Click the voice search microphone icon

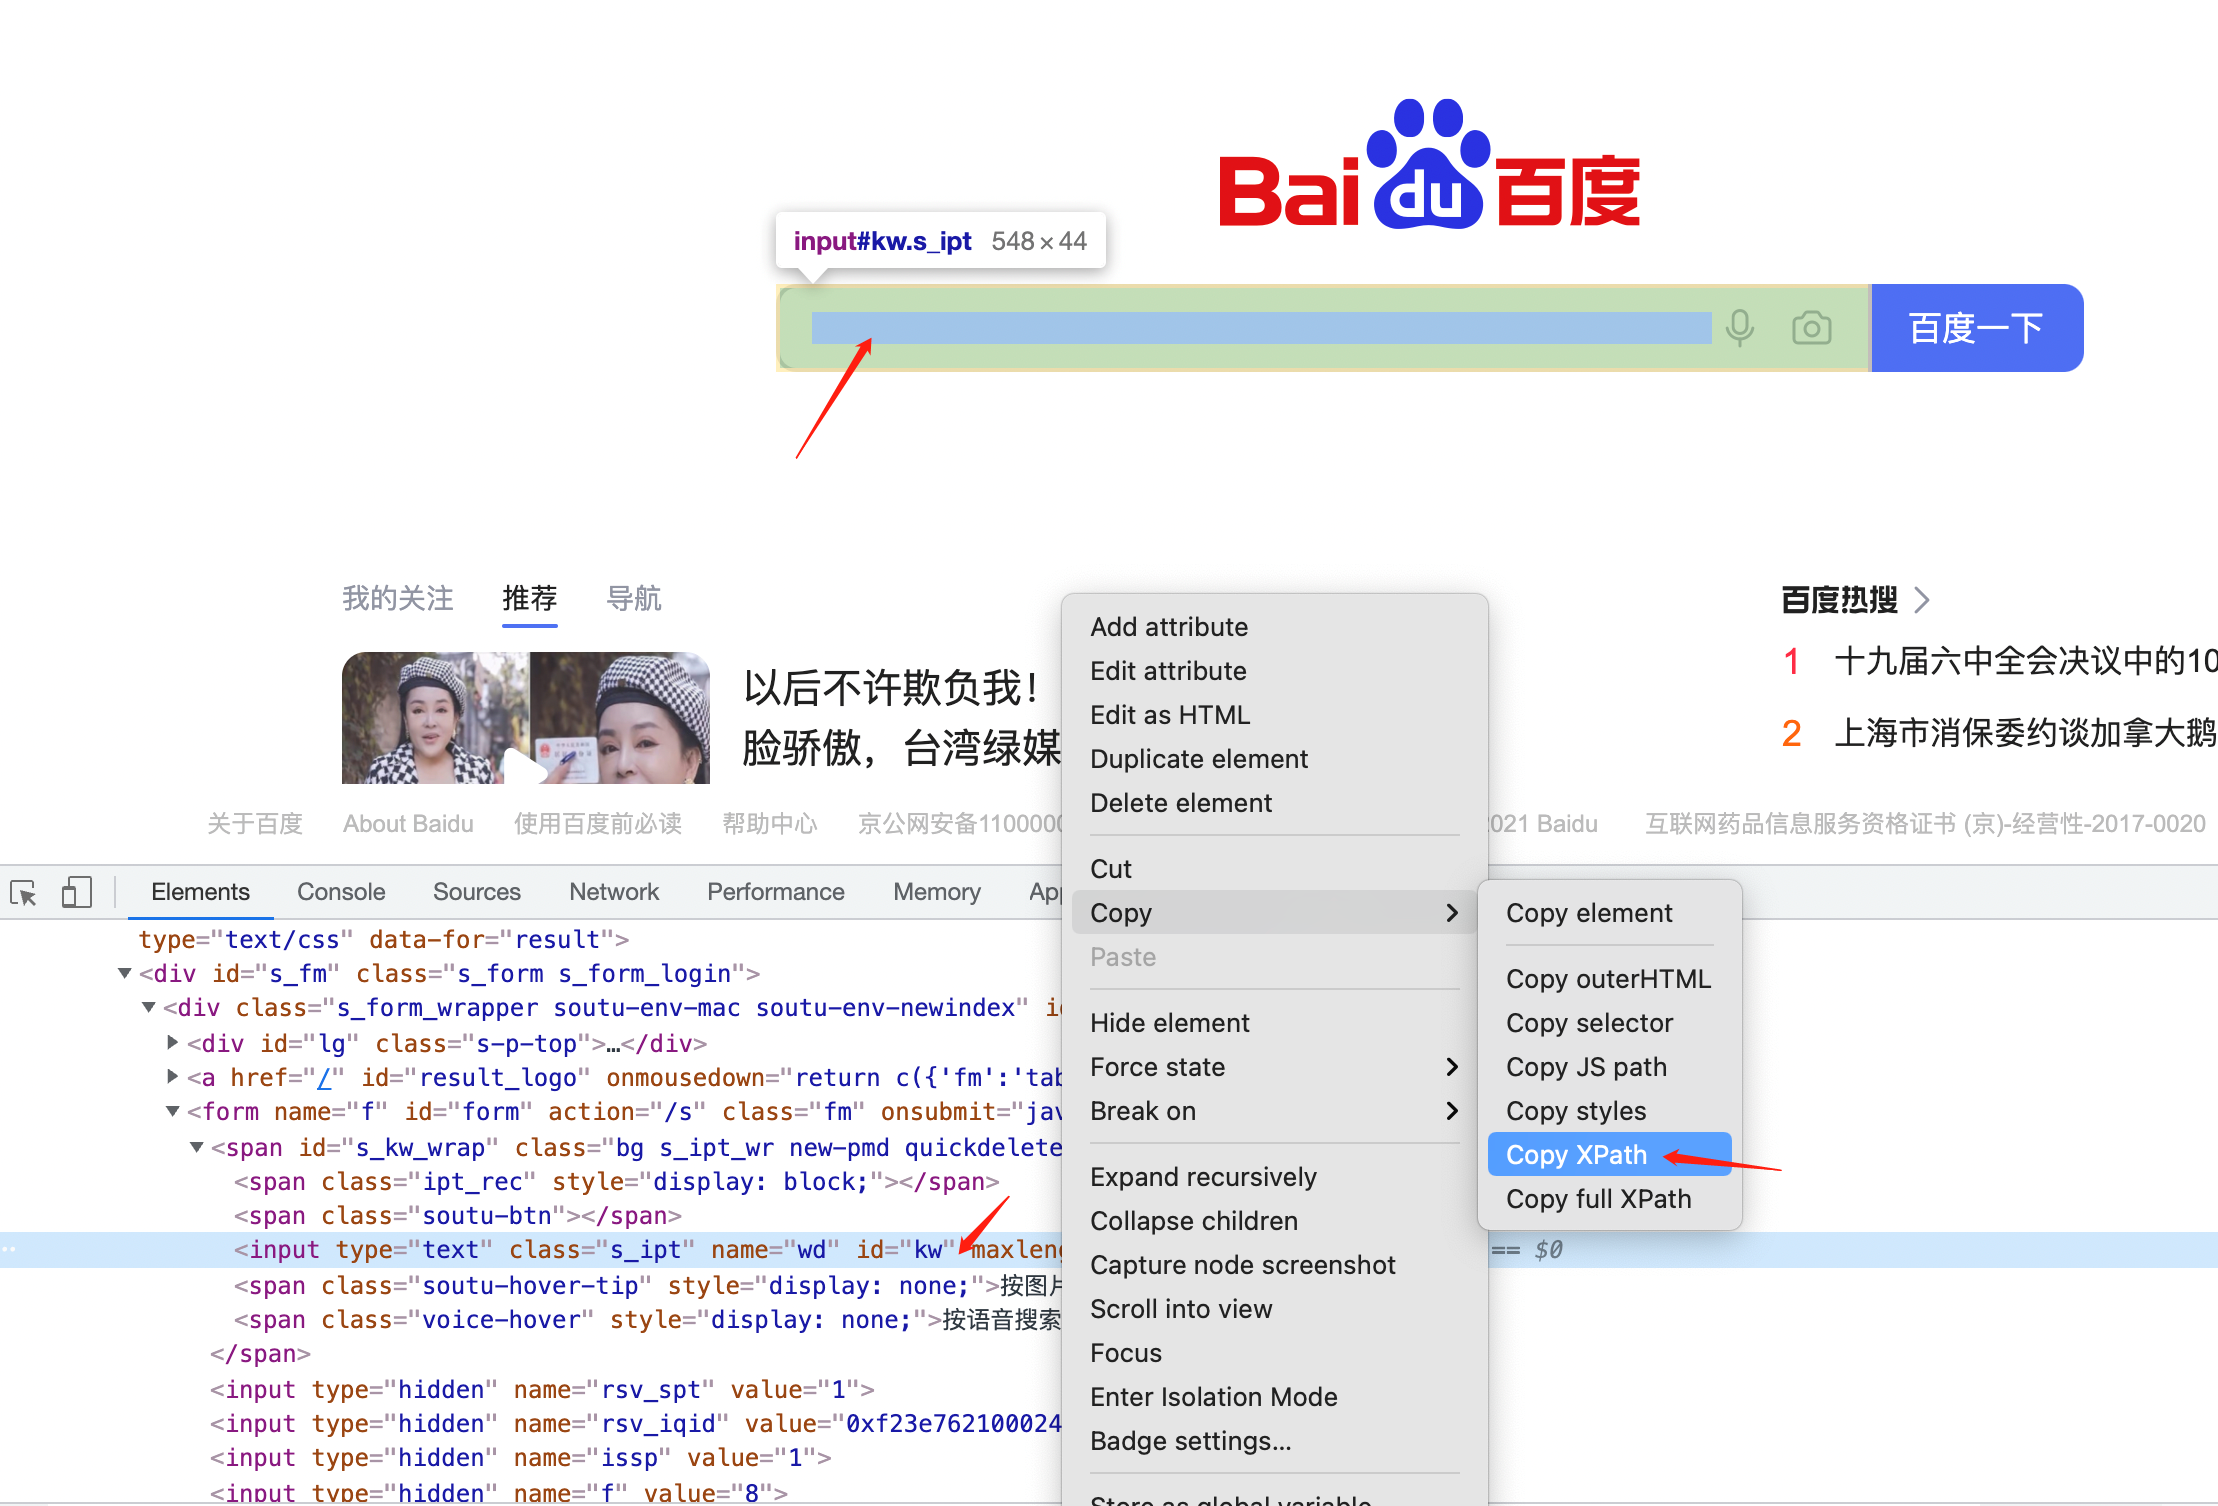pyautogui.click(x=1740, y=328)
